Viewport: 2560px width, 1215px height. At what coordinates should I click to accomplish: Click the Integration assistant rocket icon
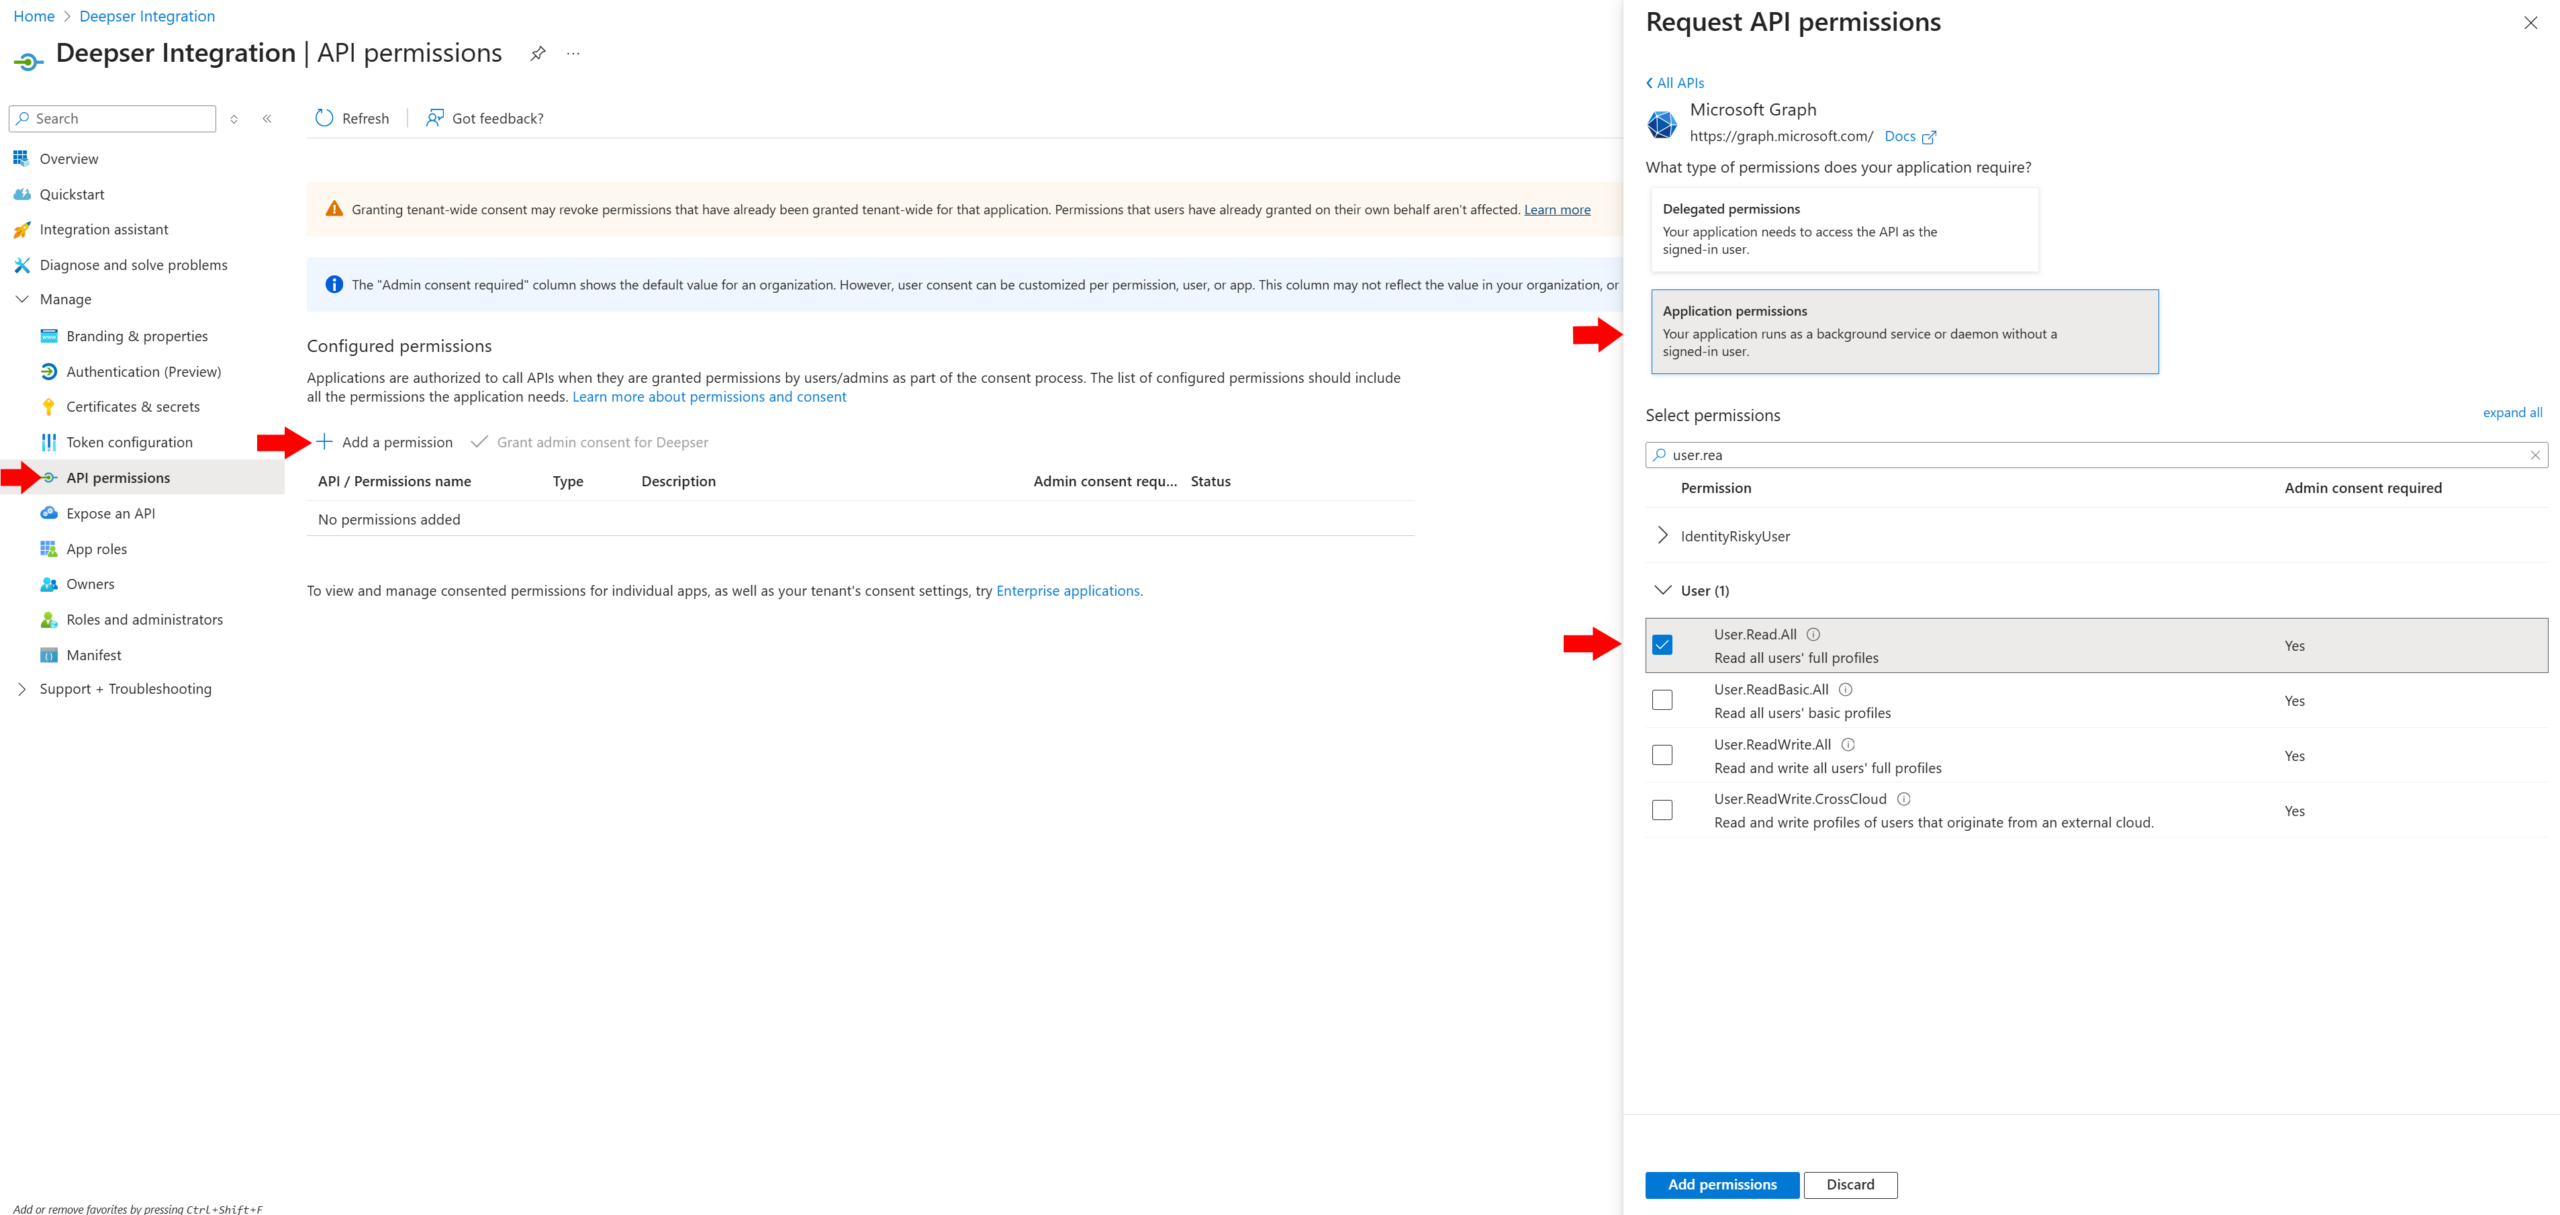pos(21,230)
